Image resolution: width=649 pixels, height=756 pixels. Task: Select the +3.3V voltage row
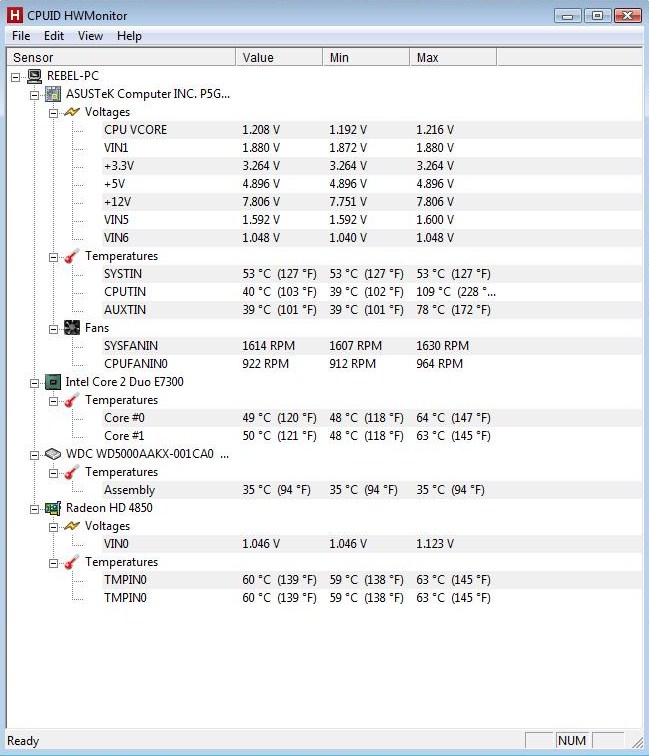pos(372,166)
